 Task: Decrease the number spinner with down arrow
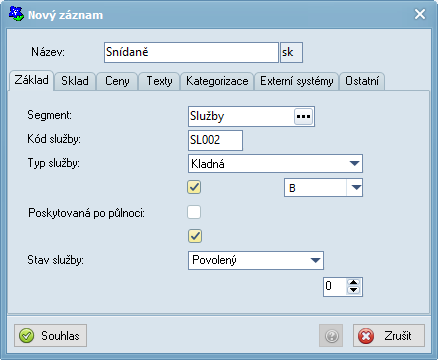point(353,290)
